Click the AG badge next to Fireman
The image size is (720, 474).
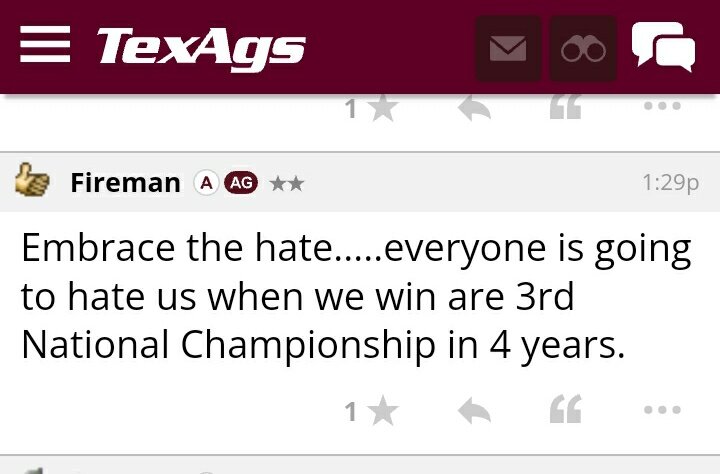click(x=241, y=183)
